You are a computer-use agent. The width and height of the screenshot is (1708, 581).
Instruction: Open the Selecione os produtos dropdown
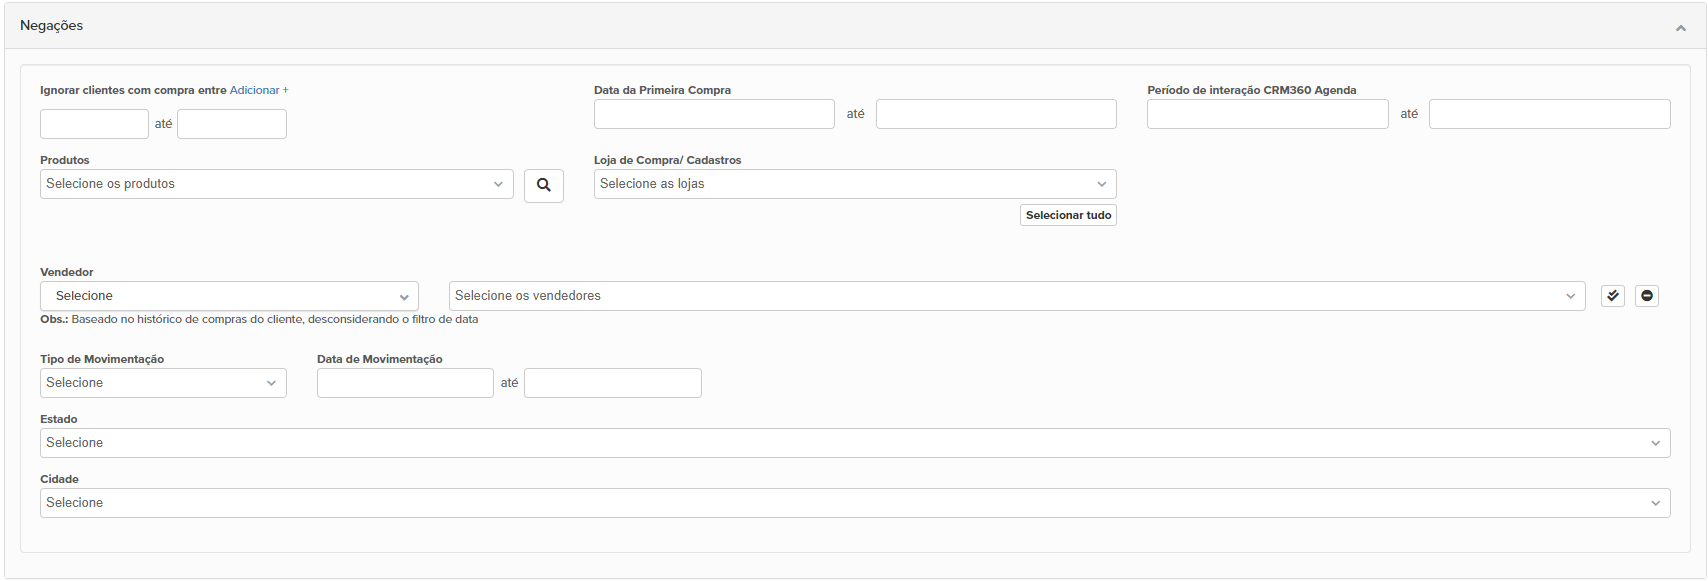(277, 184)
